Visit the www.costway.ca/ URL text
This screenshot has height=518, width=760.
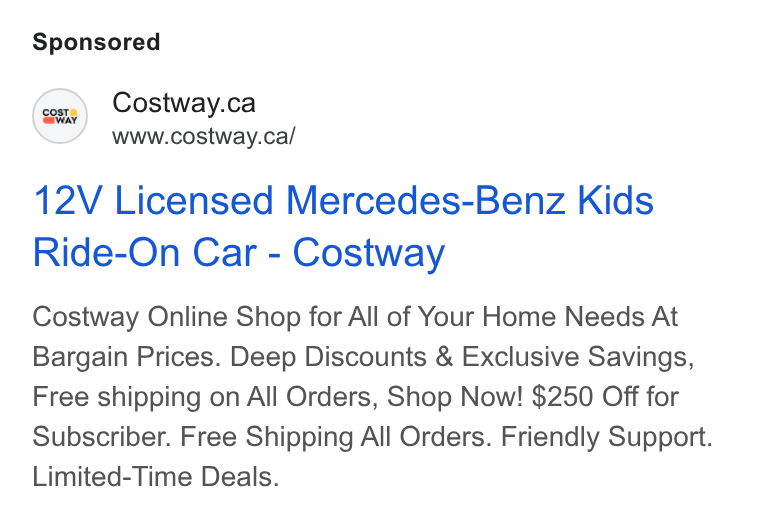(204, 136)
